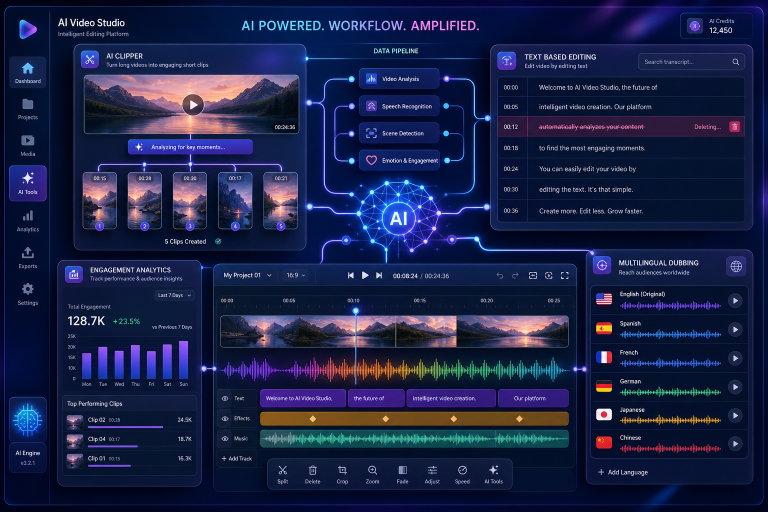Click Add Language
This screenshot has width=768, height=512.
623,472
